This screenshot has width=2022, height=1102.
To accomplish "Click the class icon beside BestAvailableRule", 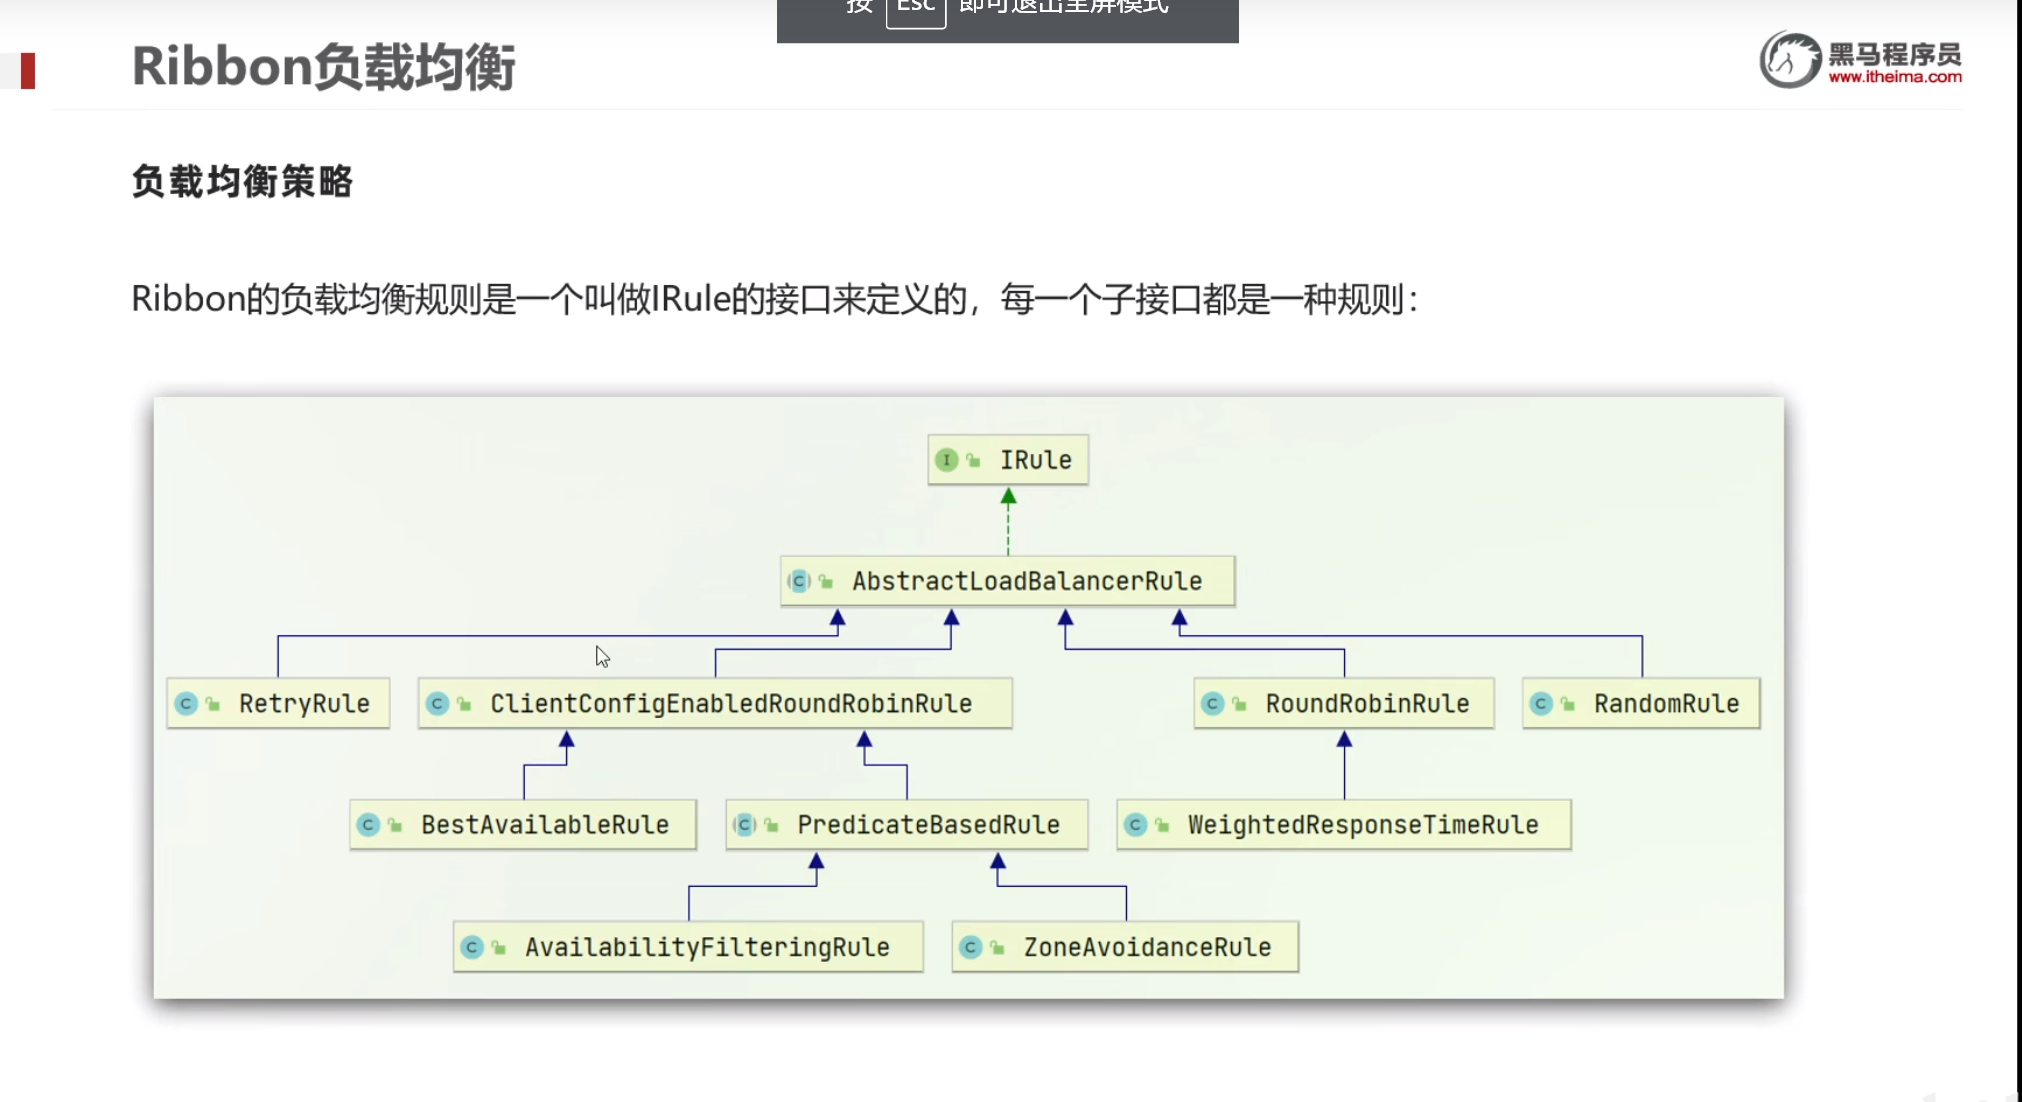I will pyautogui.click(x=368, y=825).
